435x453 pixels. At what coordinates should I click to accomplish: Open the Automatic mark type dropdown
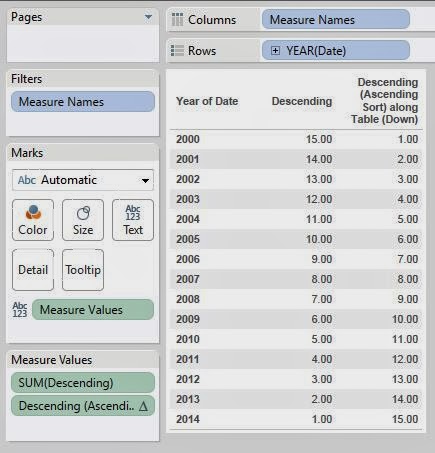tap(83, 180)
